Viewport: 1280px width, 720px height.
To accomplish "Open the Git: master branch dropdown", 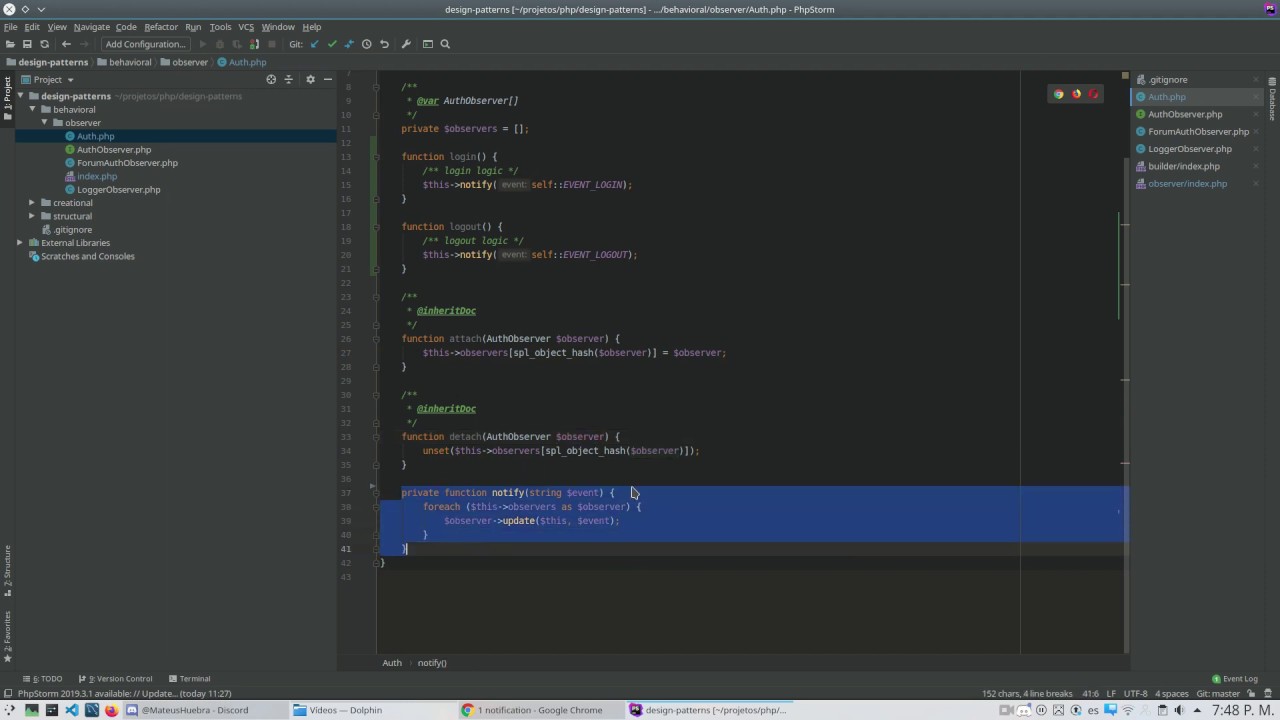I will click(1218, 693).
